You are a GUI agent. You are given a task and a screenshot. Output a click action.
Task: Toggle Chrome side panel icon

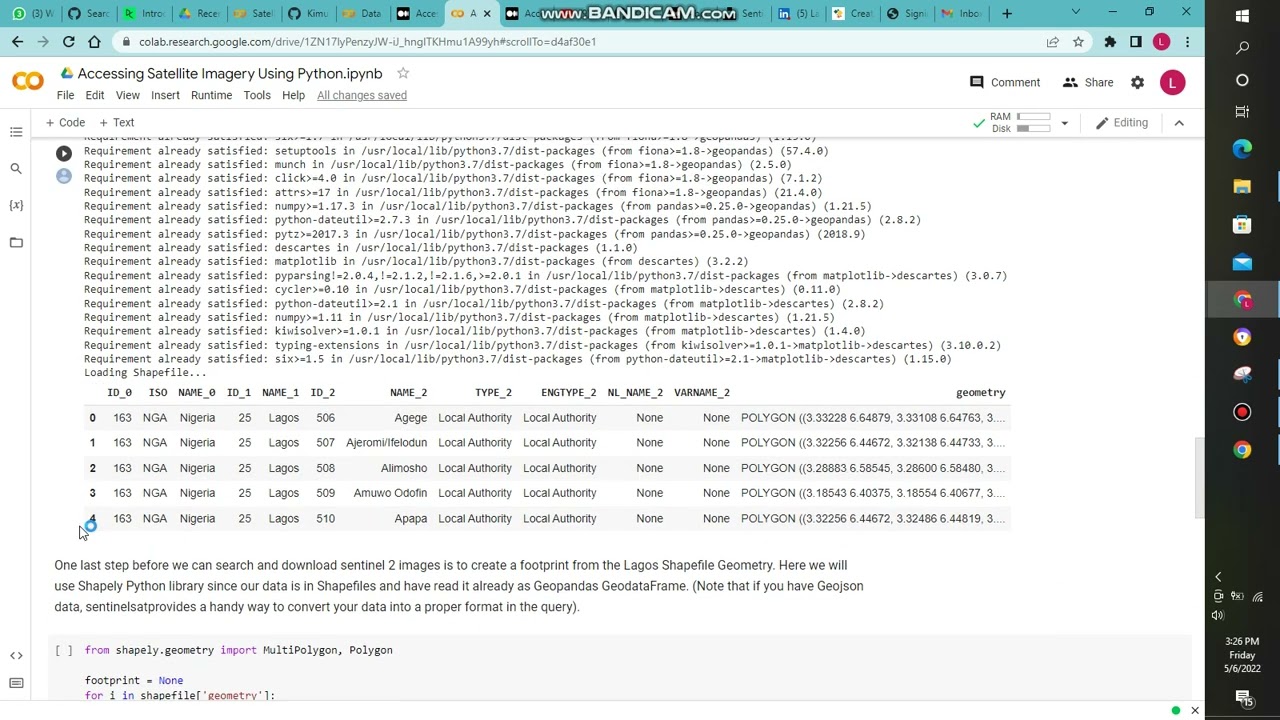coord(1136,42)
